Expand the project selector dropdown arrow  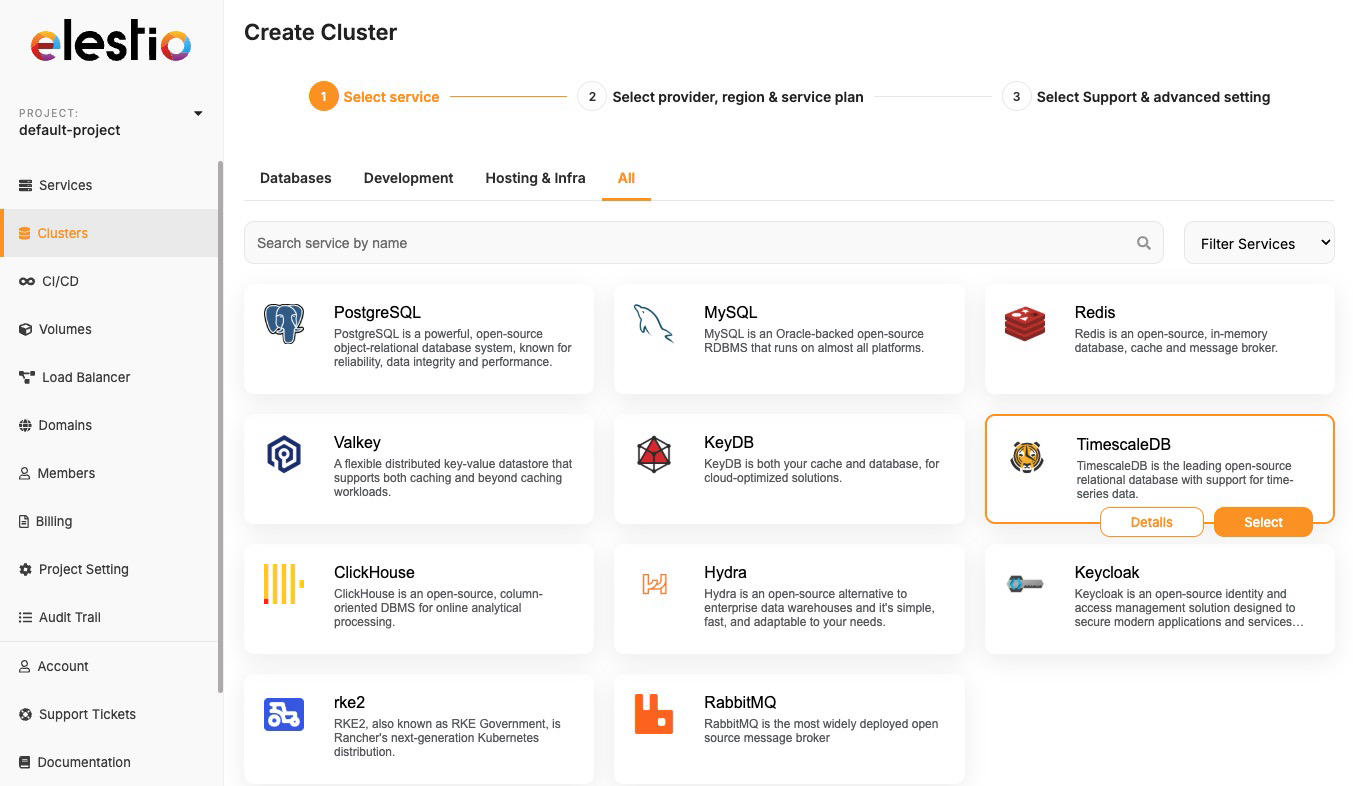[x=198, y=113]
